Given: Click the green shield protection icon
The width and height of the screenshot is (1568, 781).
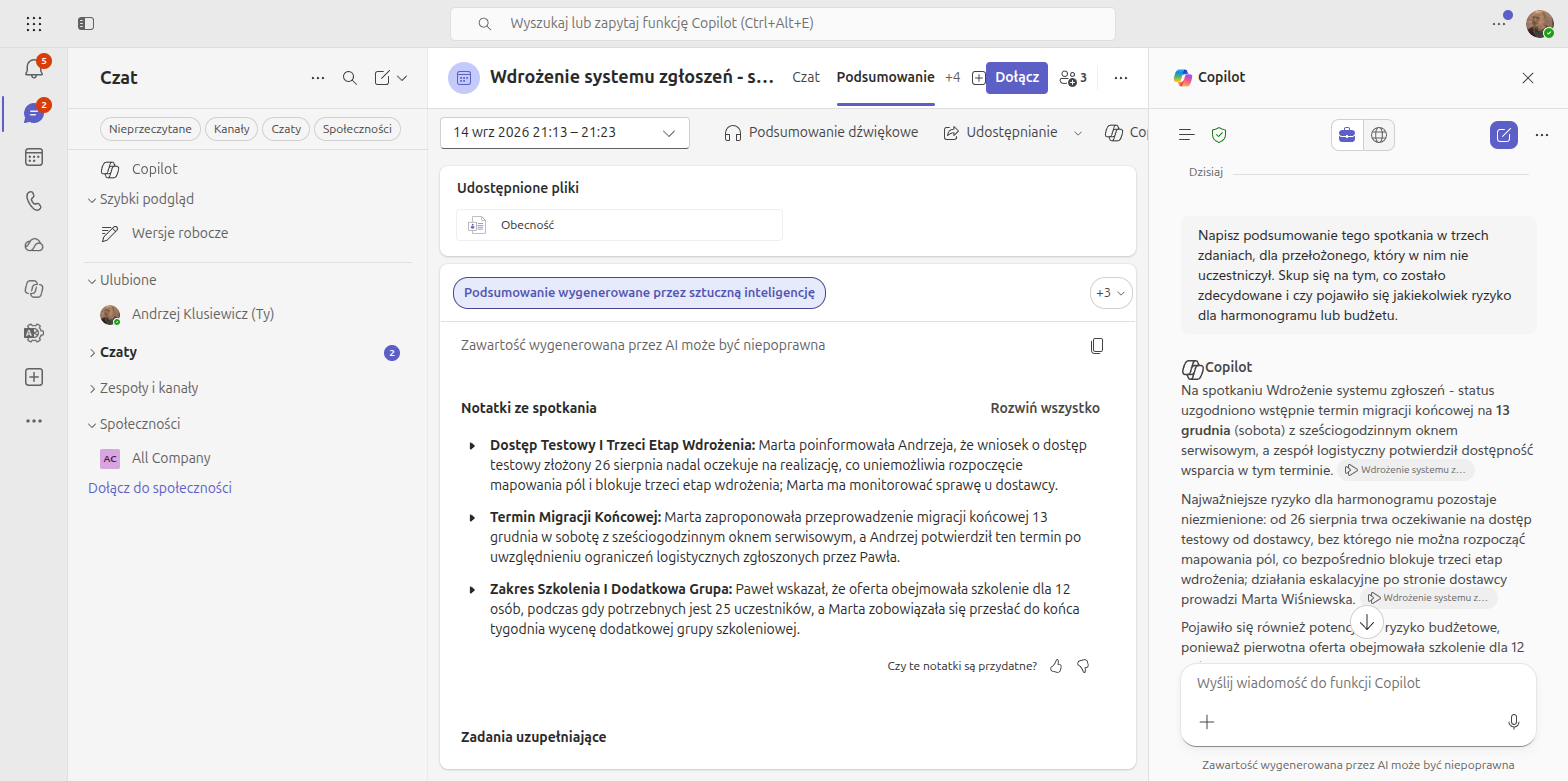Looking at the screenshot, I should pos(1219,134).
